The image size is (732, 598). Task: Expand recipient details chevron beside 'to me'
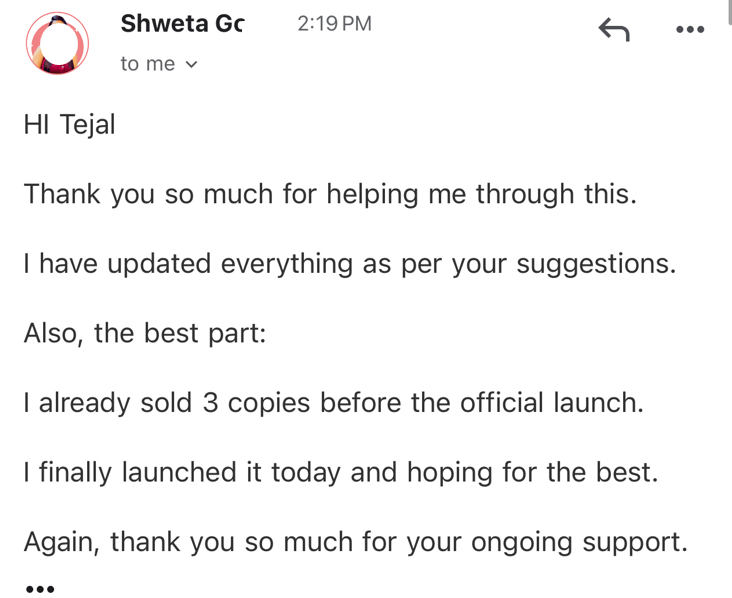(x=191, y=64)
